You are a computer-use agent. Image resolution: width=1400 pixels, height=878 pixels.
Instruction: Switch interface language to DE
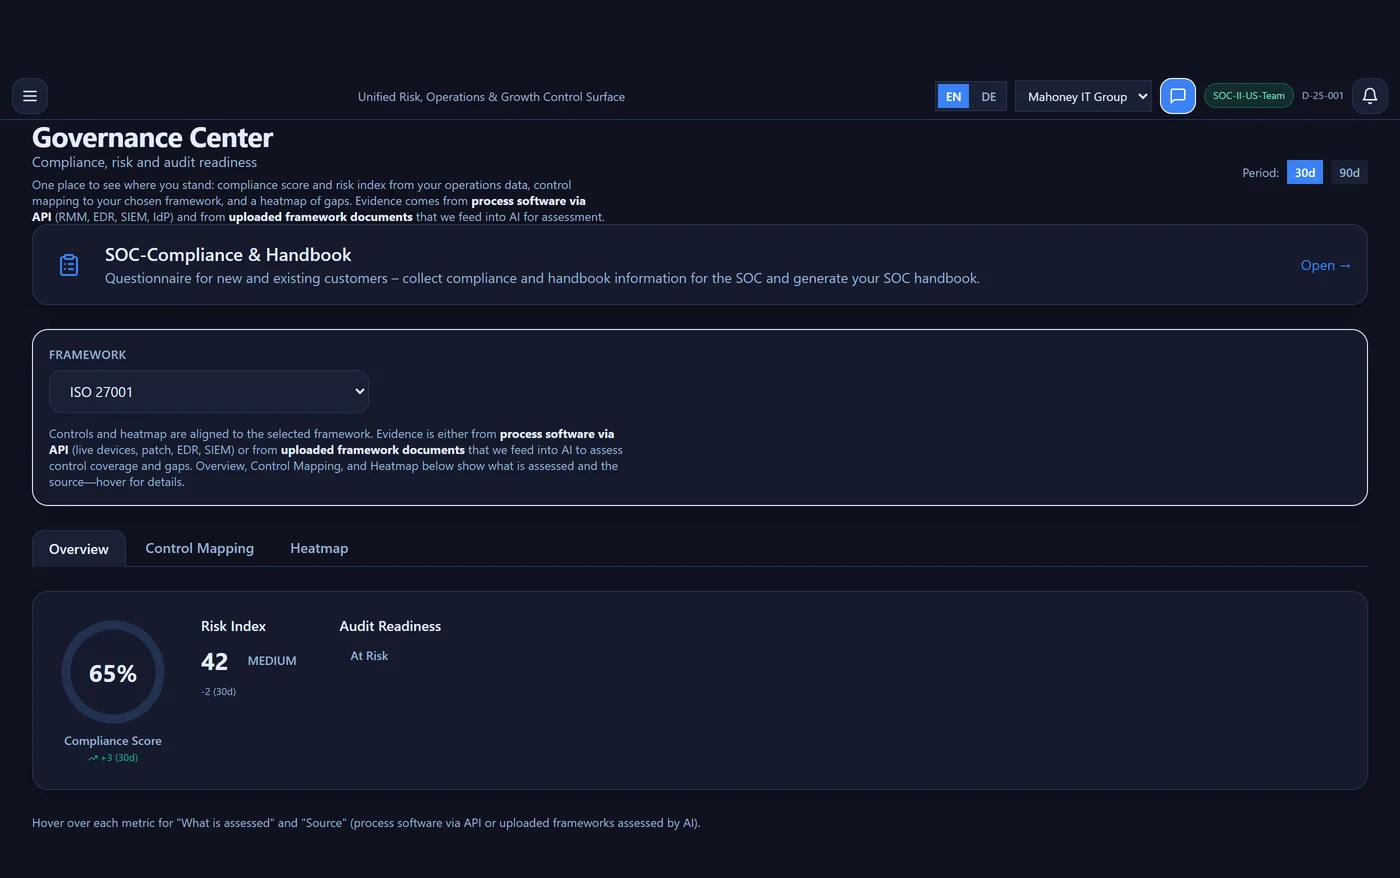[x=988, y=96]
